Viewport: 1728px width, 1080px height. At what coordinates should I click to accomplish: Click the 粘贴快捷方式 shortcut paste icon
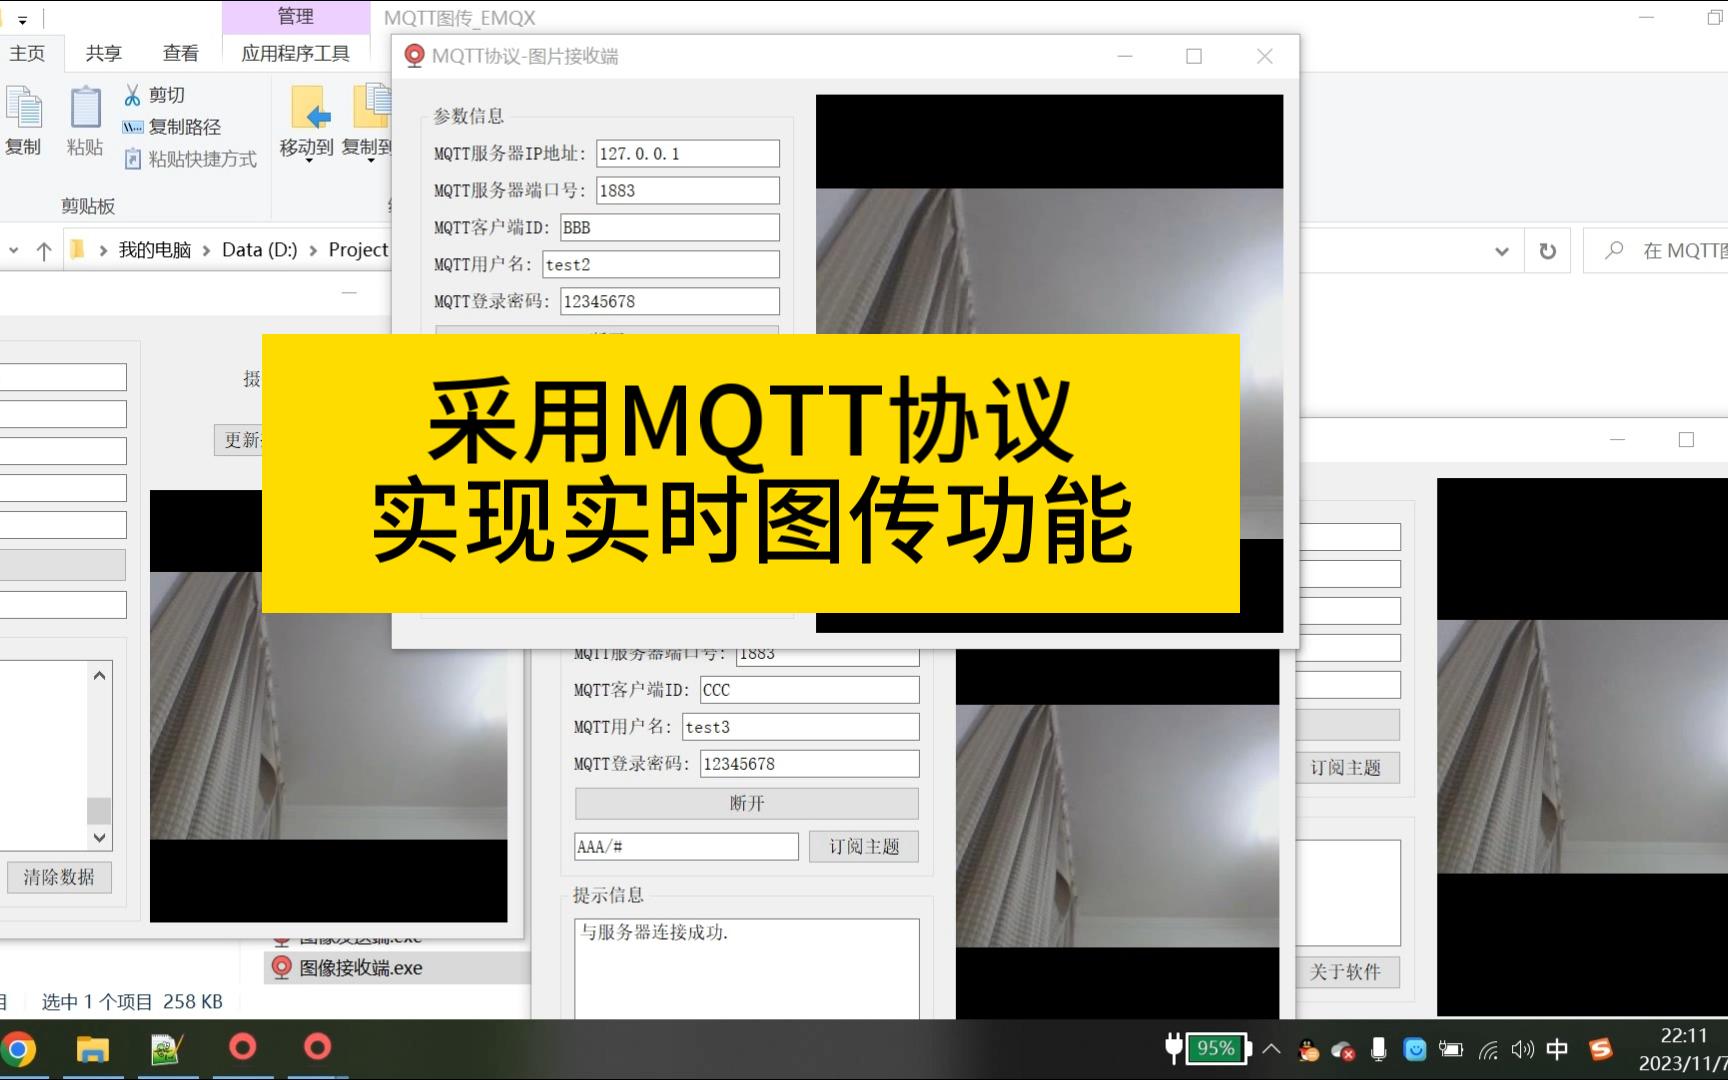tap(133, 159)
